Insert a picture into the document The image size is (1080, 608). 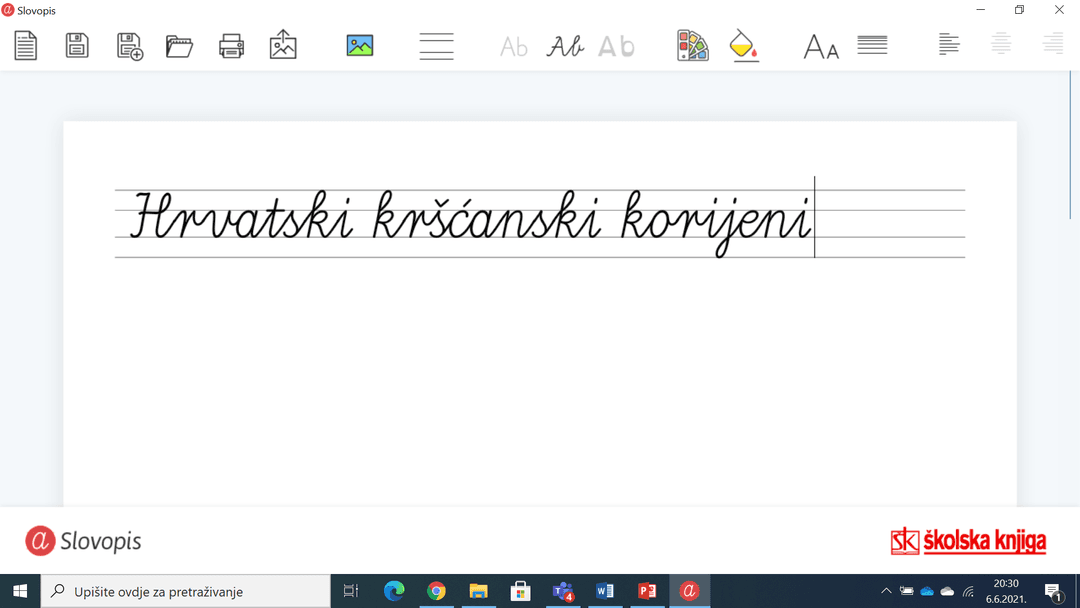[x=360, y=45]
